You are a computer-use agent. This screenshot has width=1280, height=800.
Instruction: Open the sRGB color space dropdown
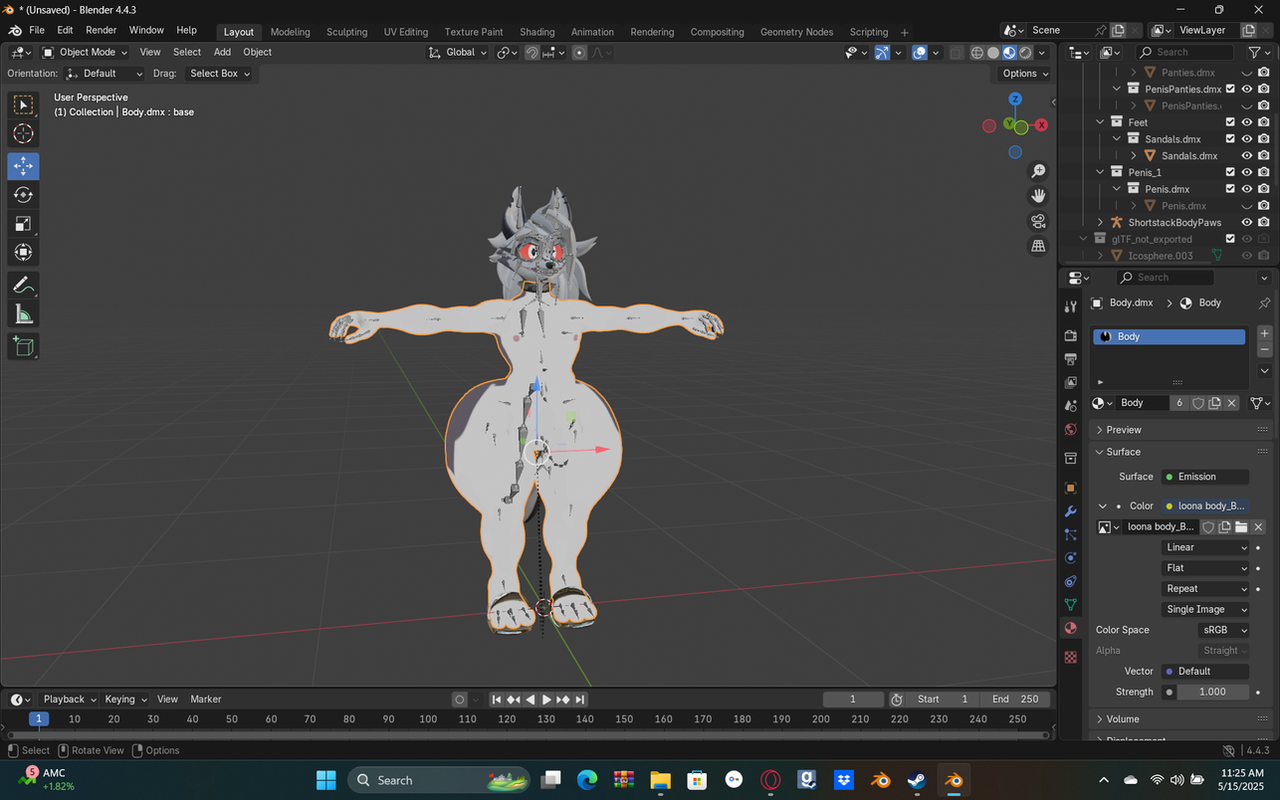pos(1224,630)
